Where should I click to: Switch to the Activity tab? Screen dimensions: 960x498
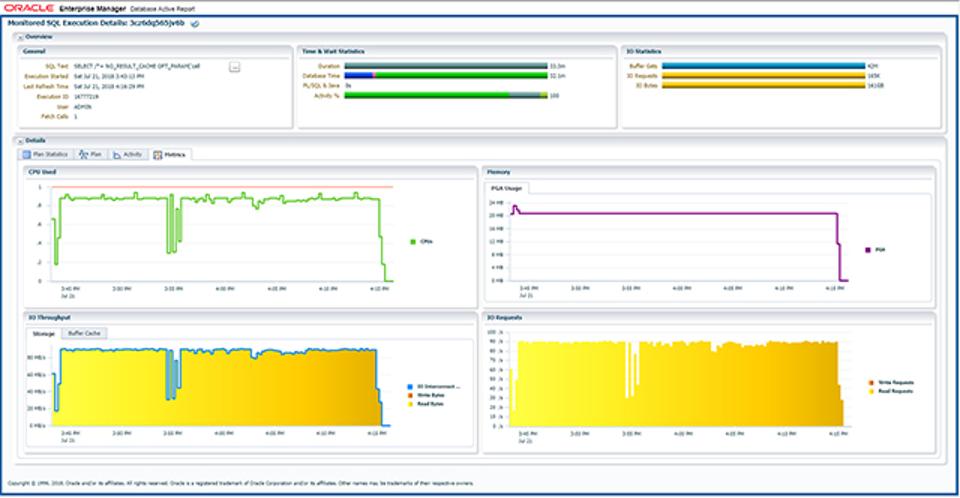[x=127, y=154]
